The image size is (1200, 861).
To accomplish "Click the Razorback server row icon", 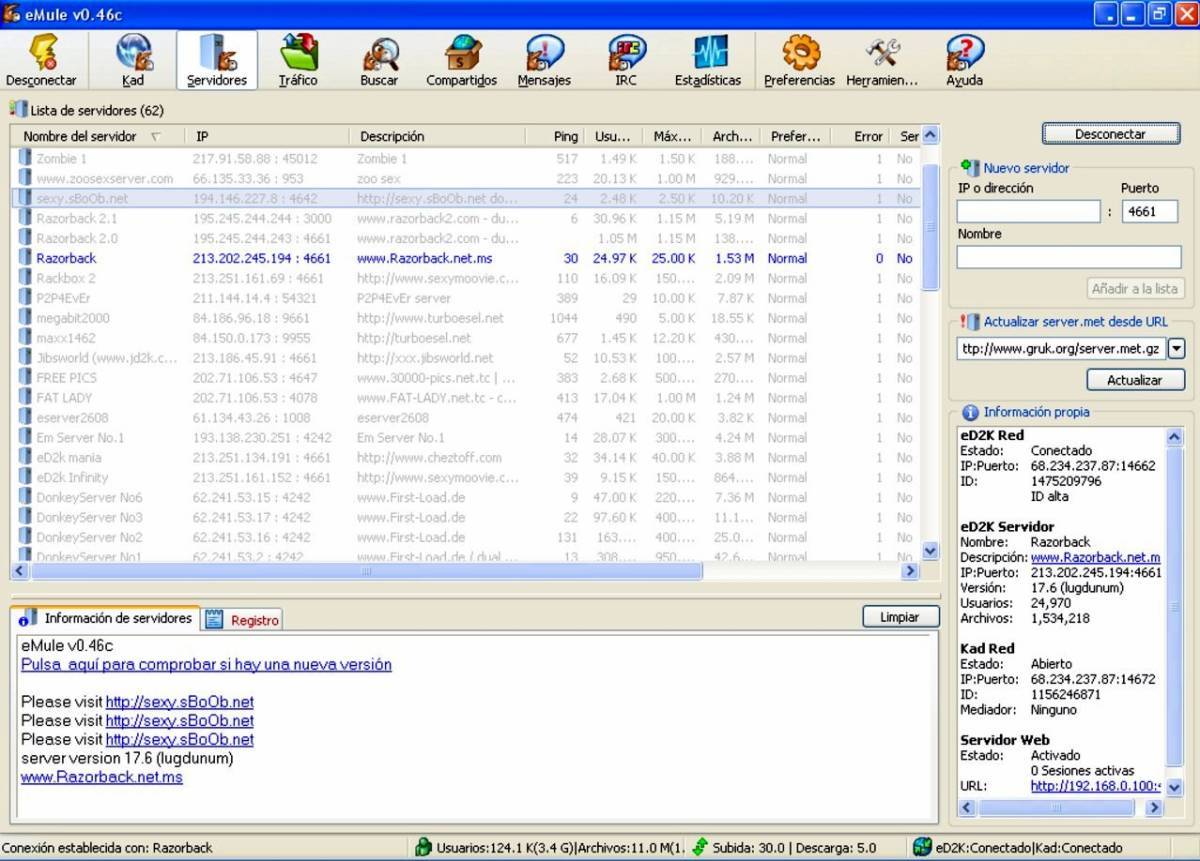I will [25, 258].
